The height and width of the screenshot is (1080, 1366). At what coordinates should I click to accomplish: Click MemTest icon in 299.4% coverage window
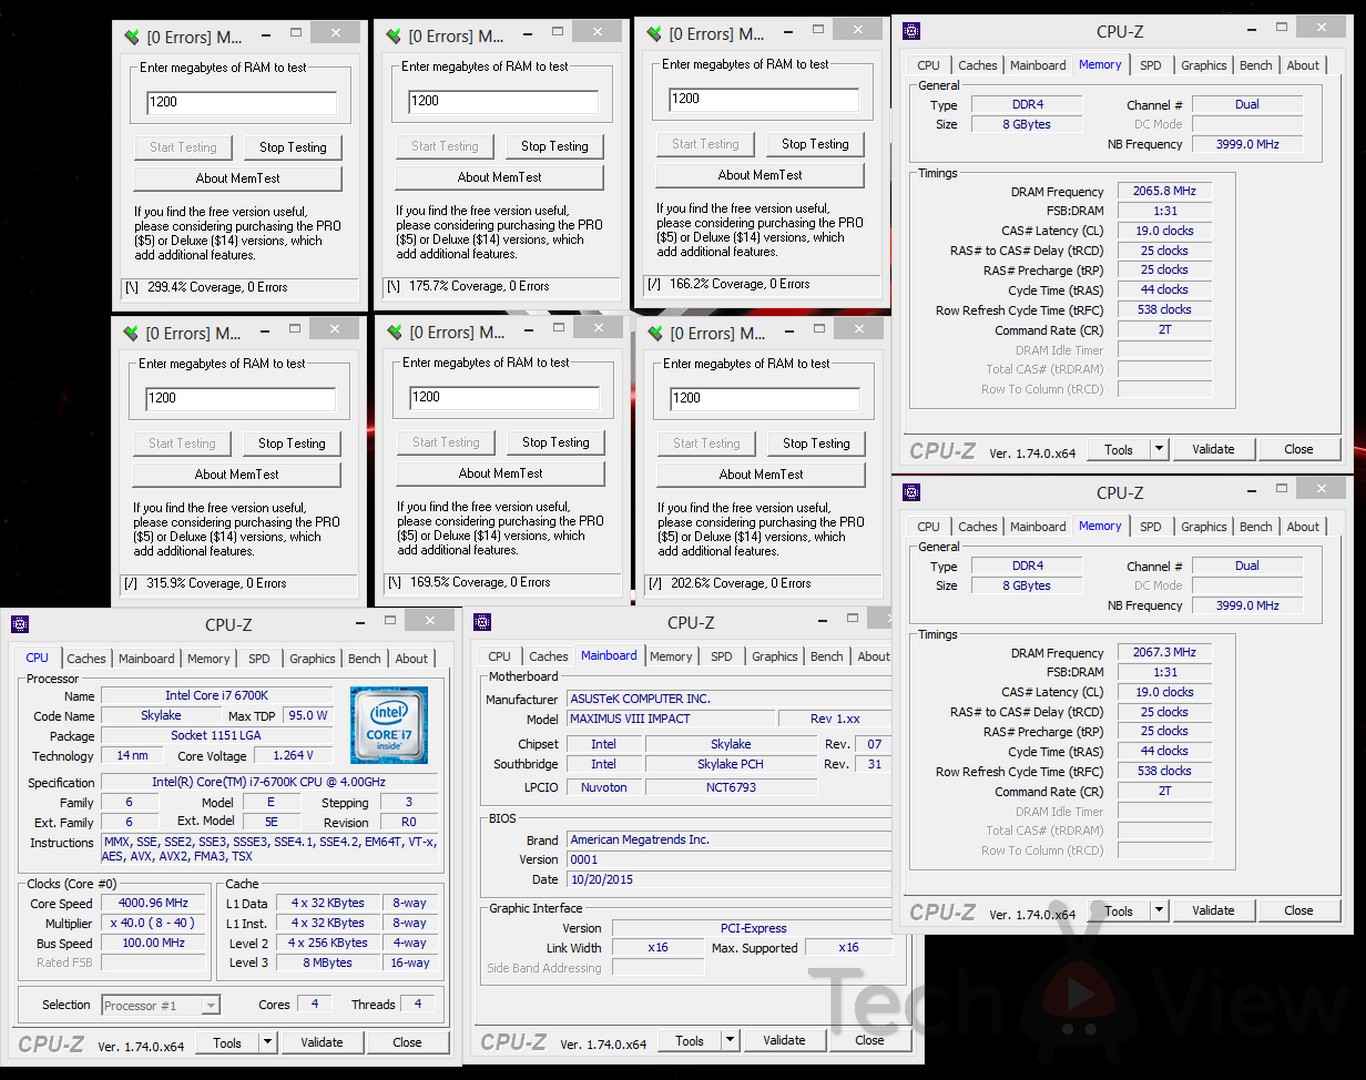[x=131, y=37]
